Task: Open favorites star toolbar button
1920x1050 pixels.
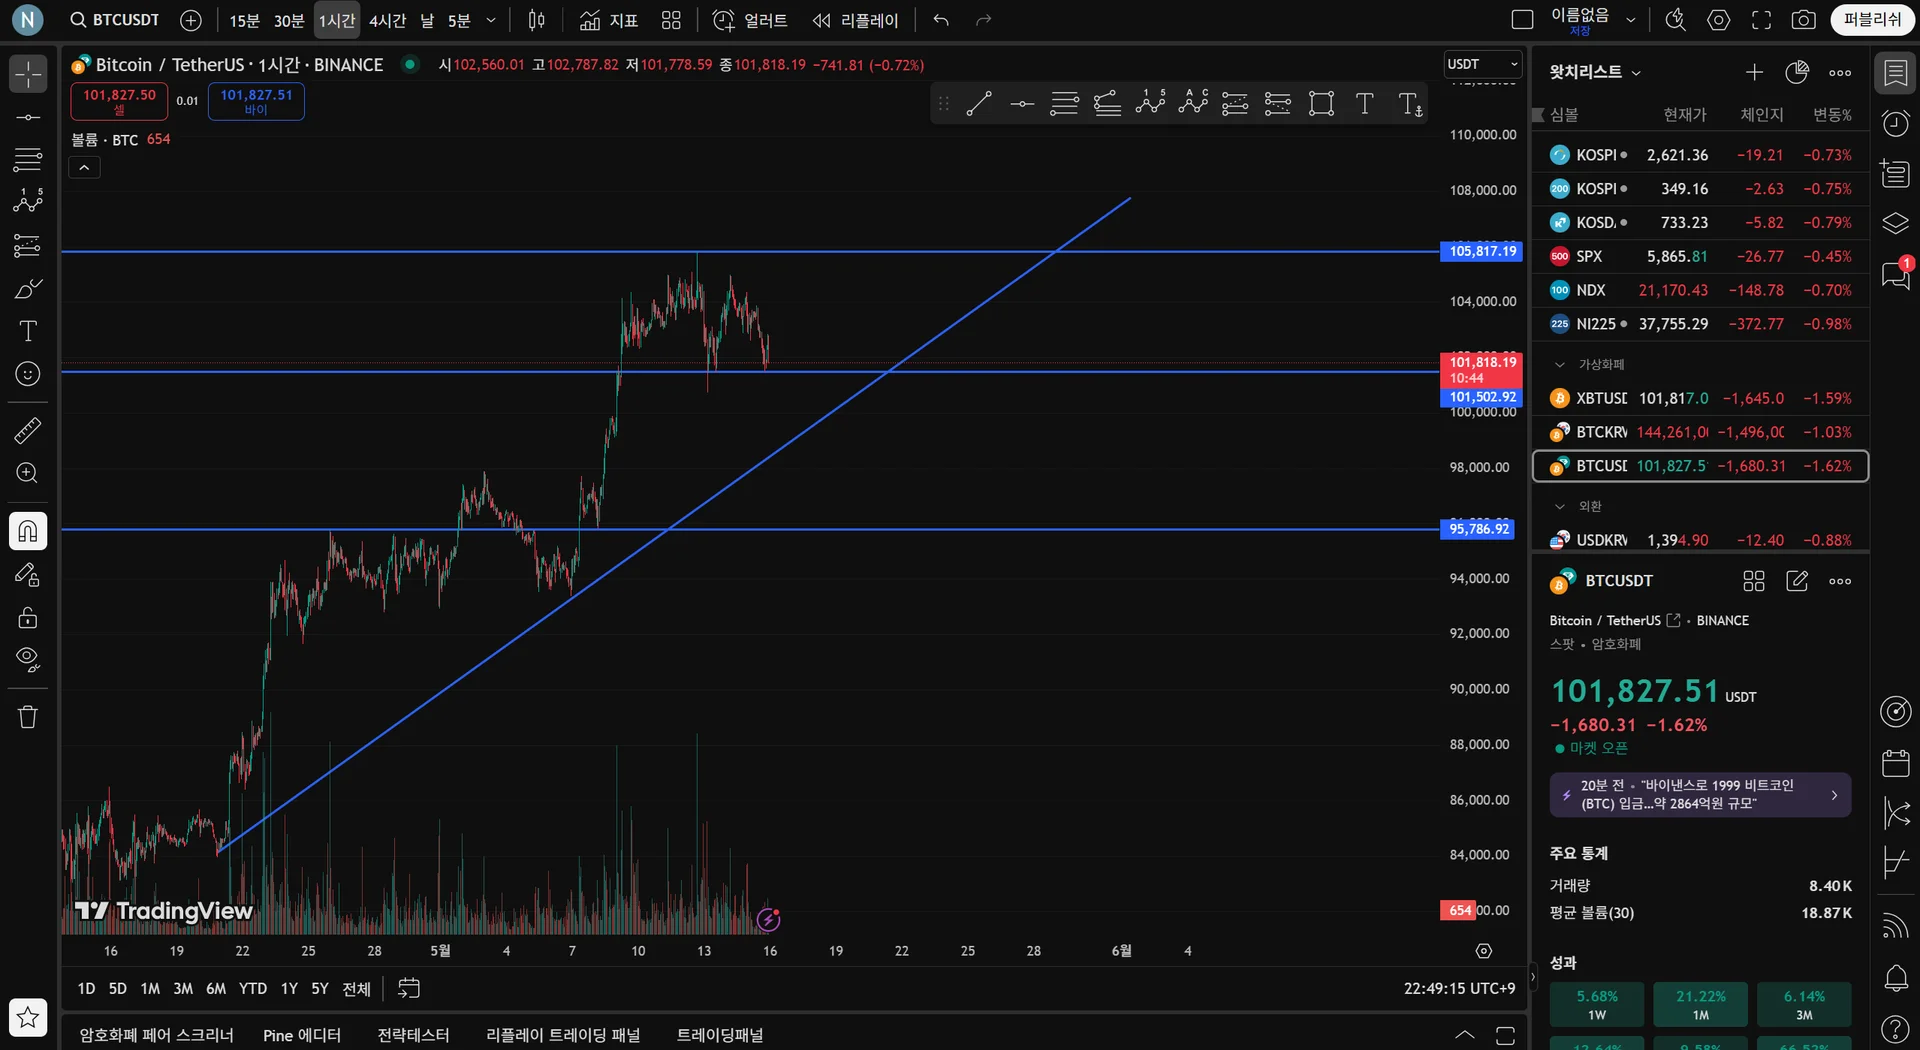Action: [x=28, y=1018]
